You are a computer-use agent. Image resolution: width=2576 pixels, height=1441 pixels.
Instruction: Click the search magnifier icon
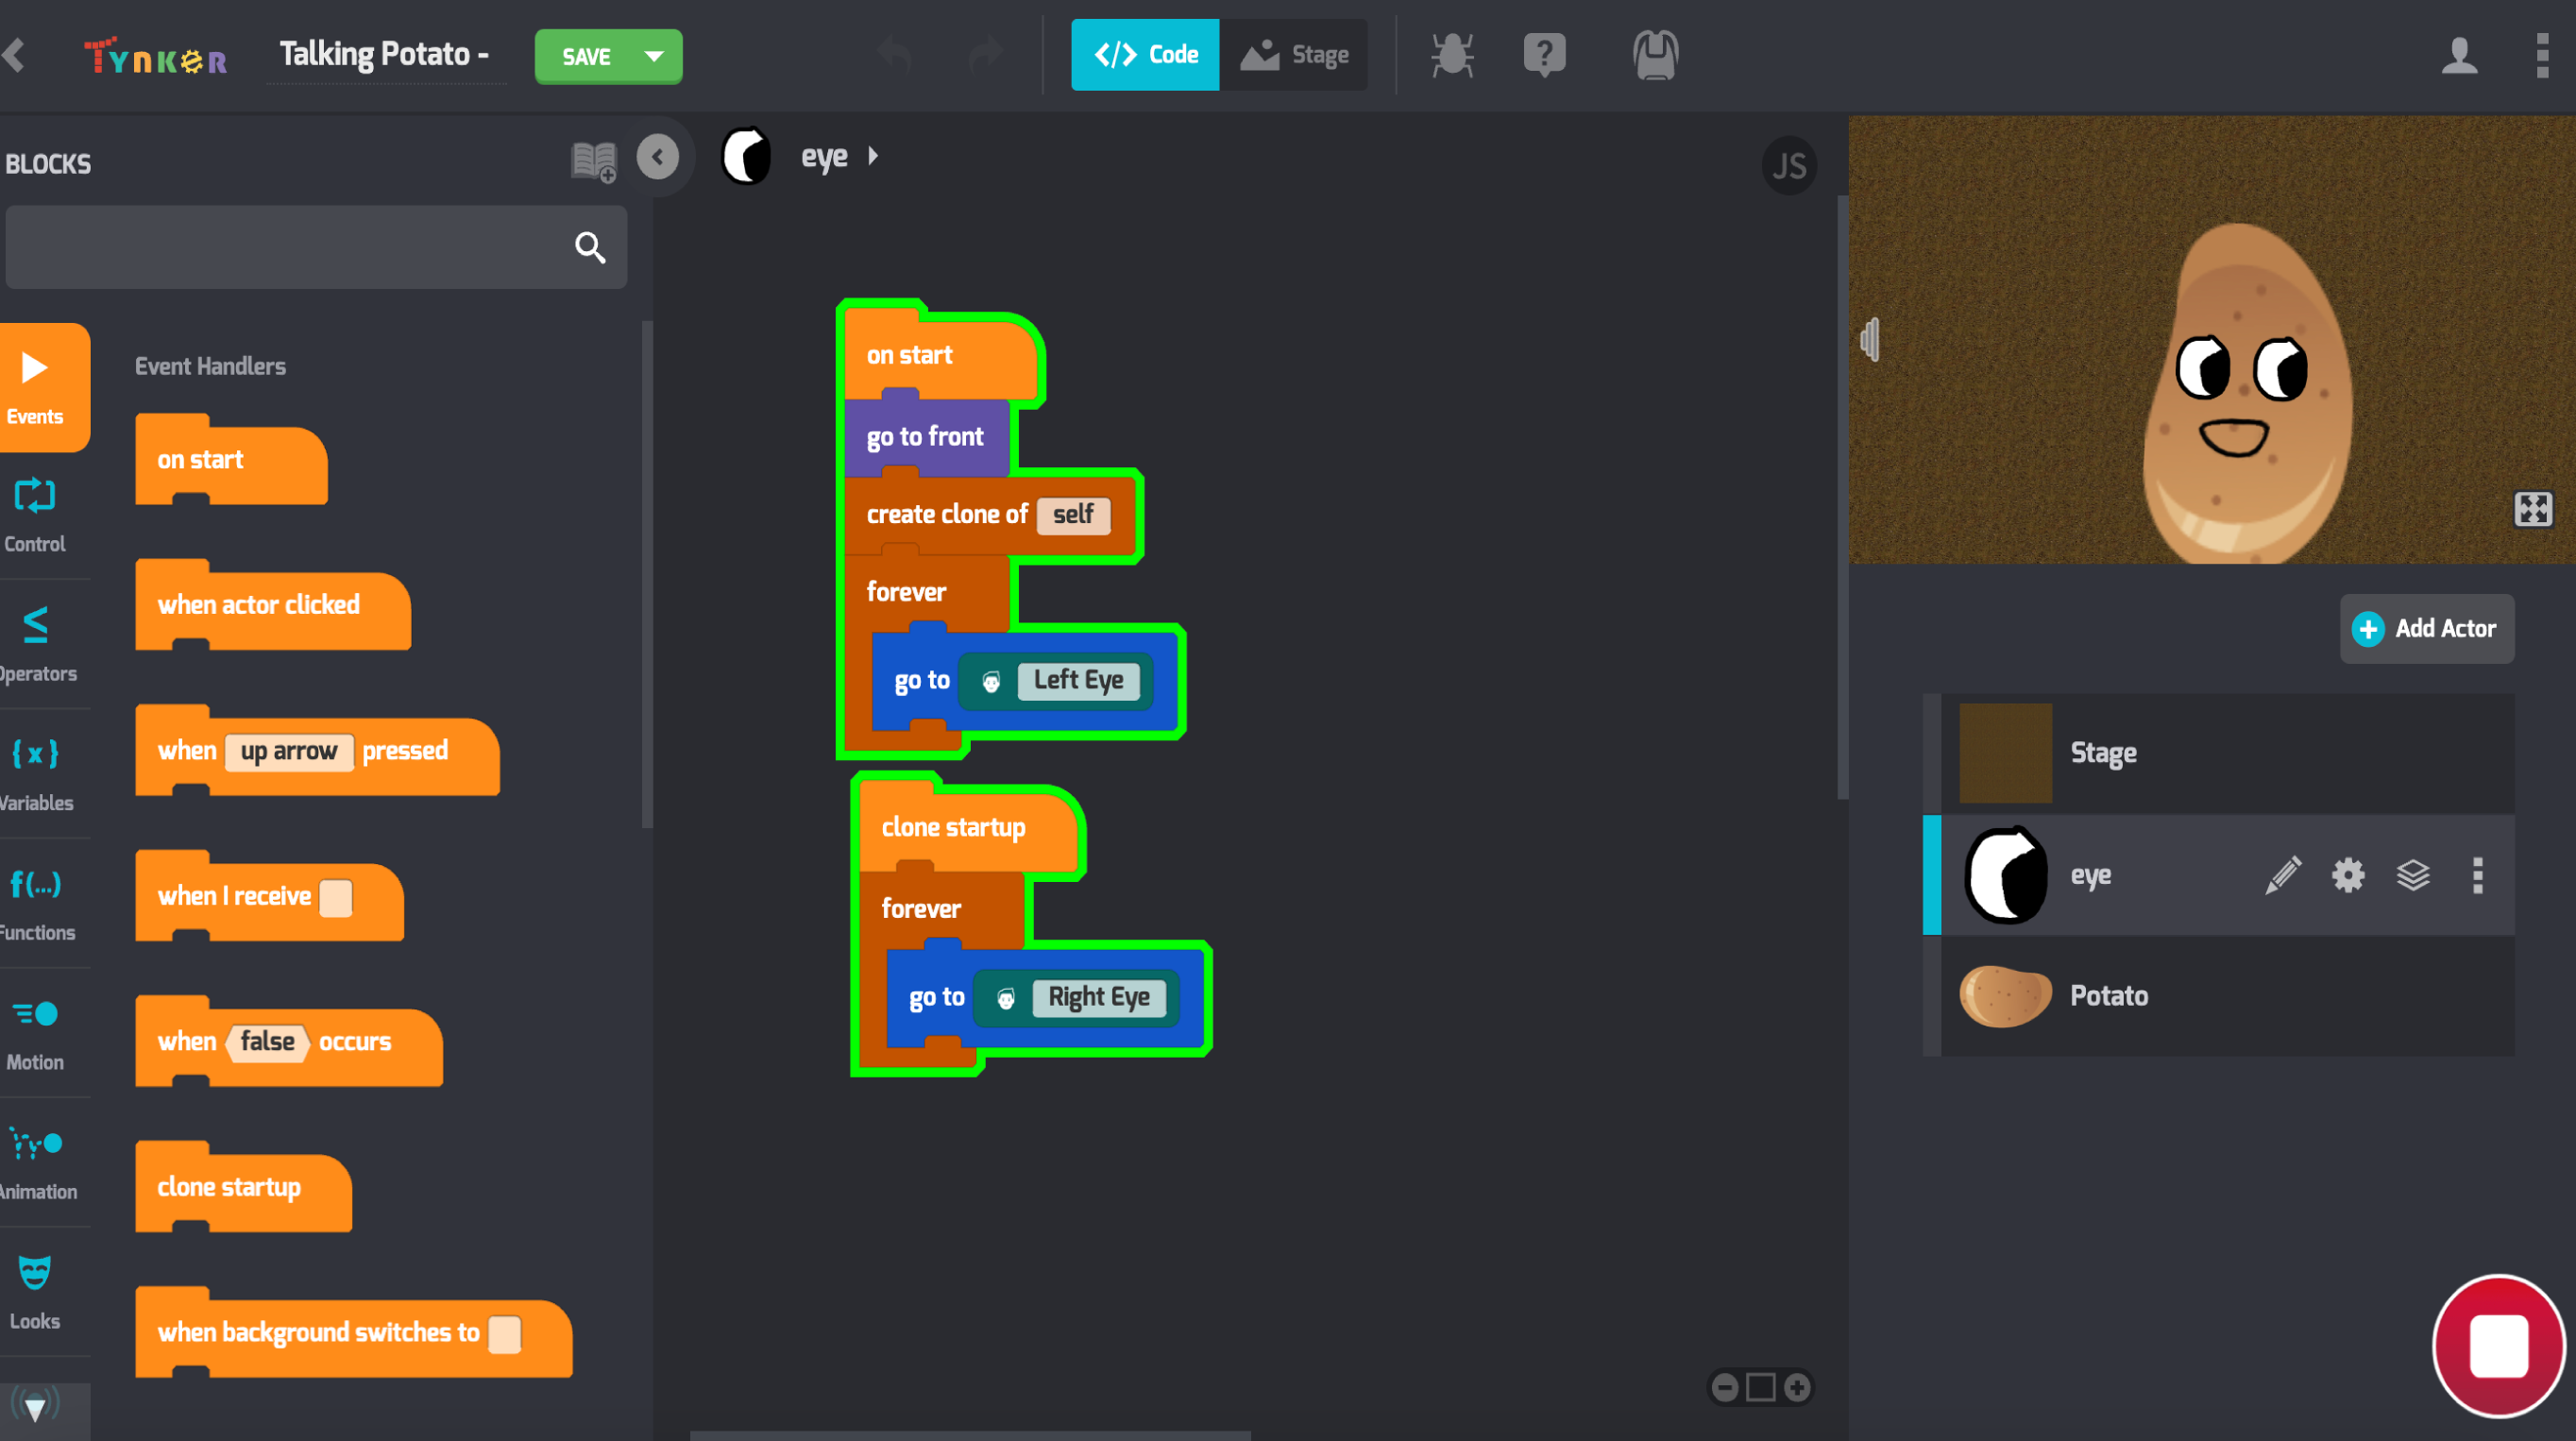point(590,247)
